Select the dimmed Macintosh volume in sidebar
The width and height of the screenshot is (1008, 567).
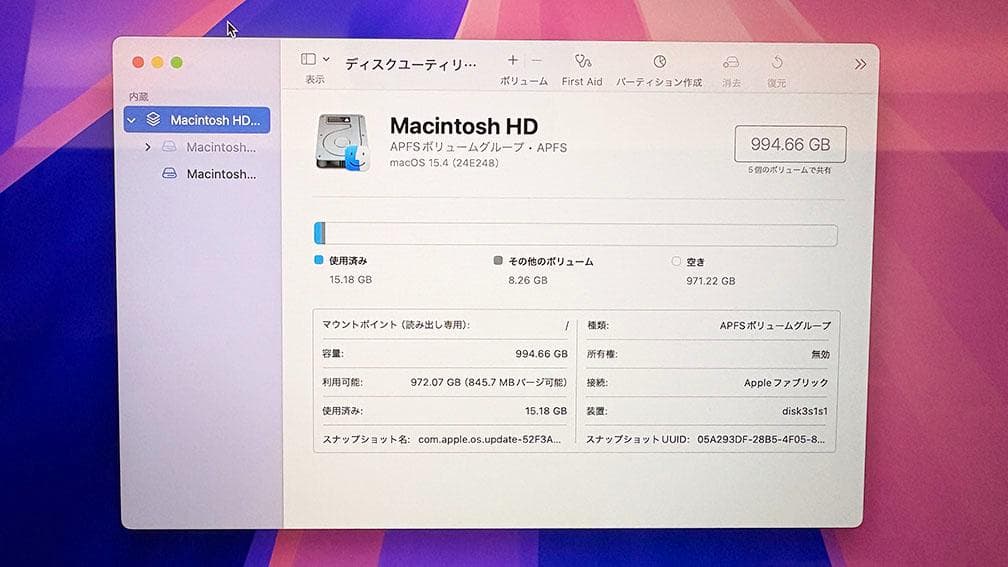click(220, 147)
